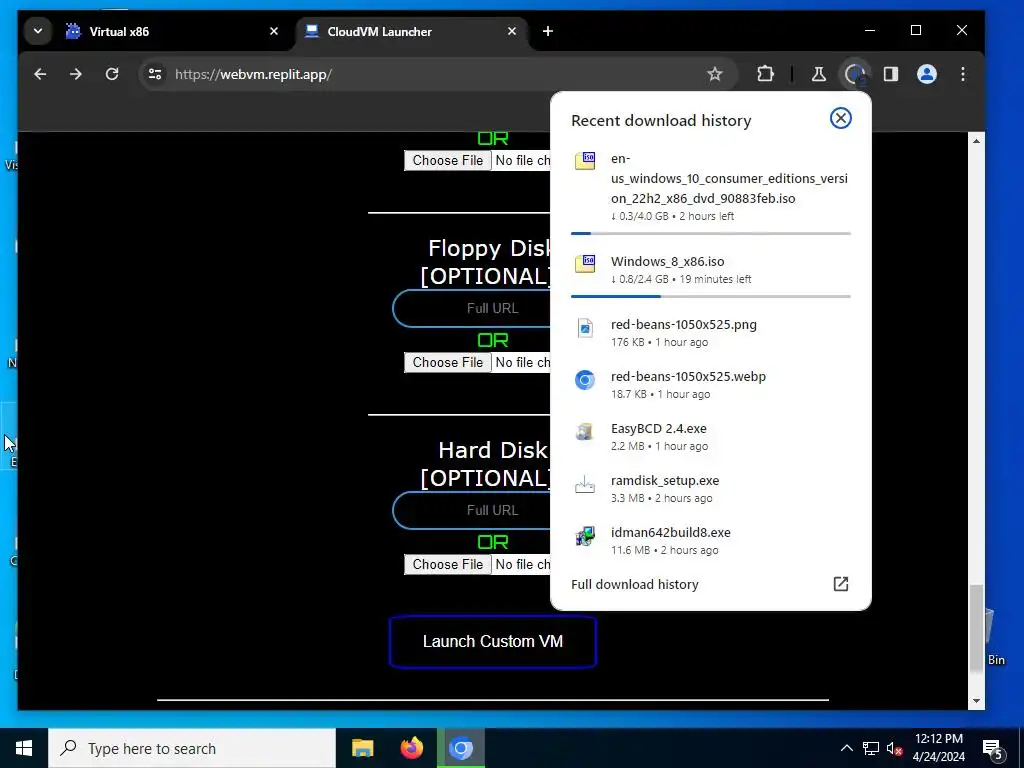
Task: Click Floppy Disk Full URL field
Action: pyautogui.click(x=472, y=308)
